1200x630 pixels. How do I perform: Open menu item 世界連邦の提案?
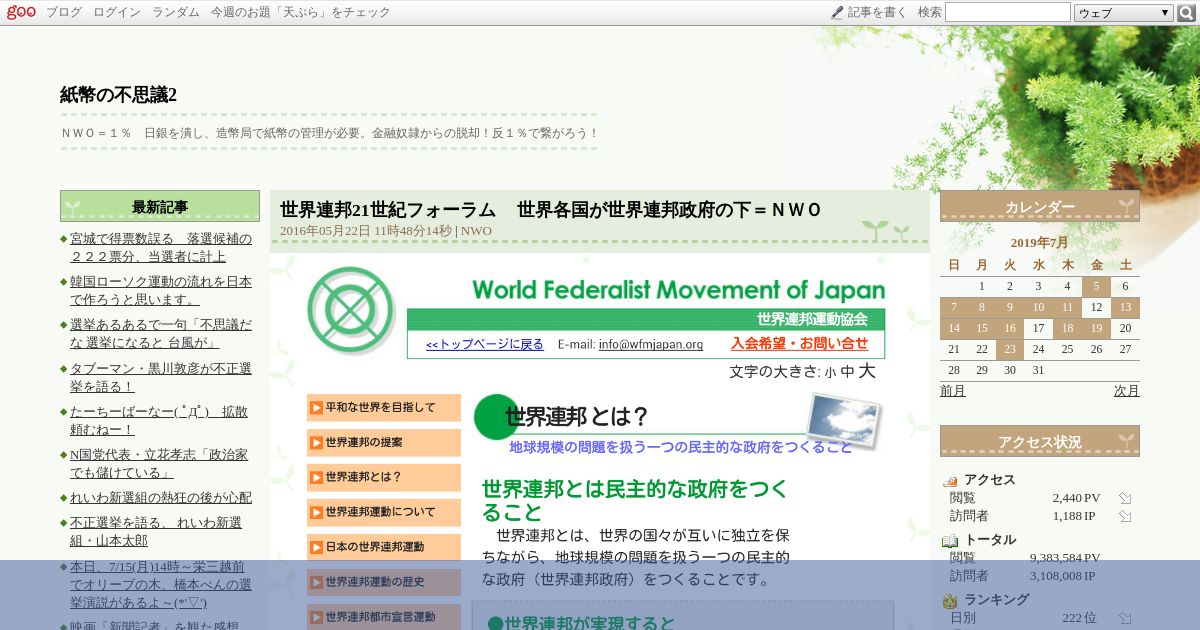click(384, 442)
